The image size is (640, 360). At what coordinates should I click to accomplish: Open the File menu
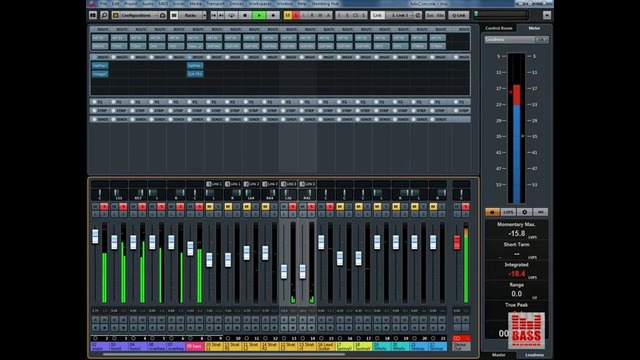103,3
